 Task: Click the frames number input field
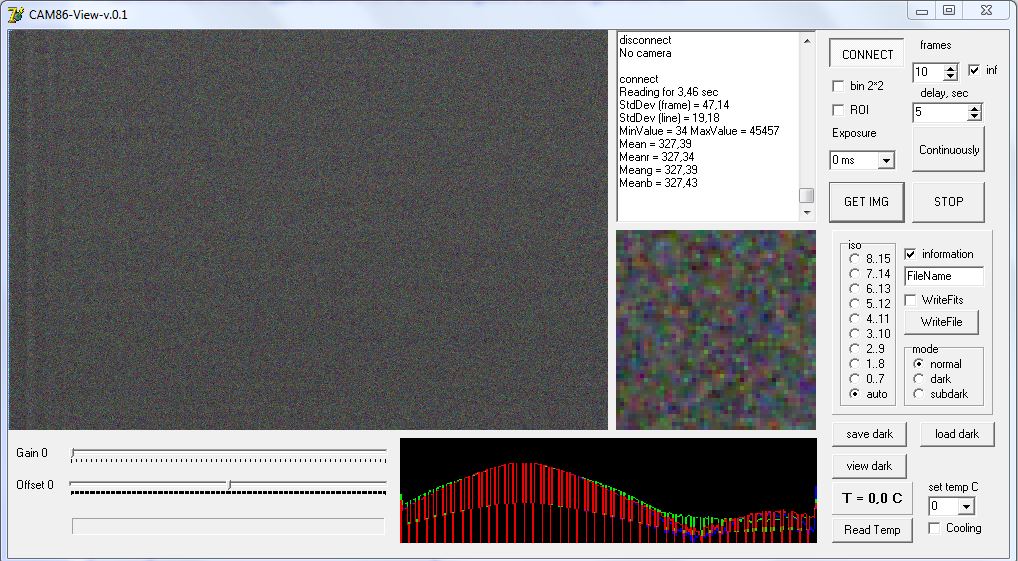pos(929,71)
